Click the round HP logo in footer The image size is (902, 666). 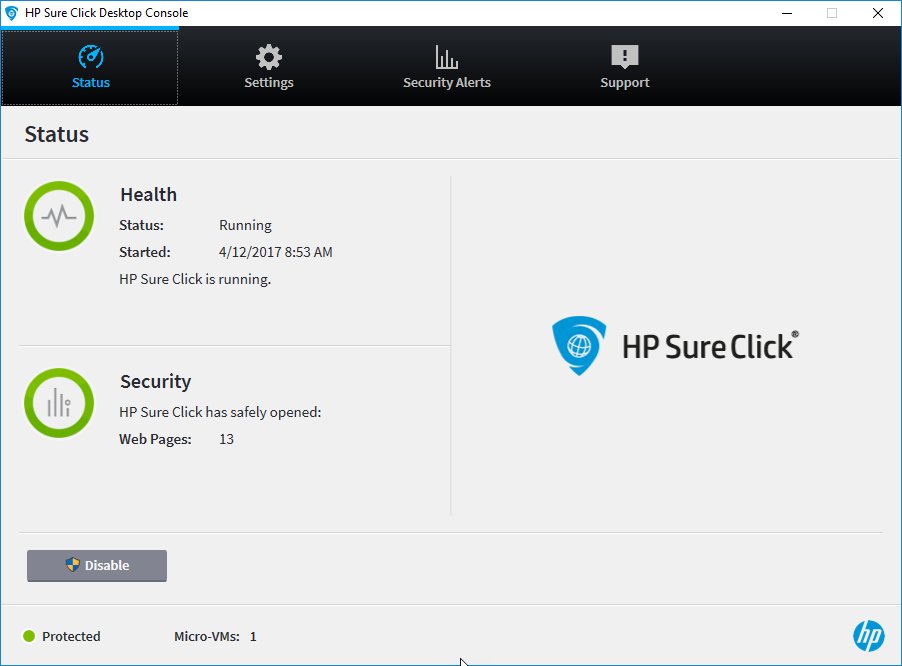869,636
